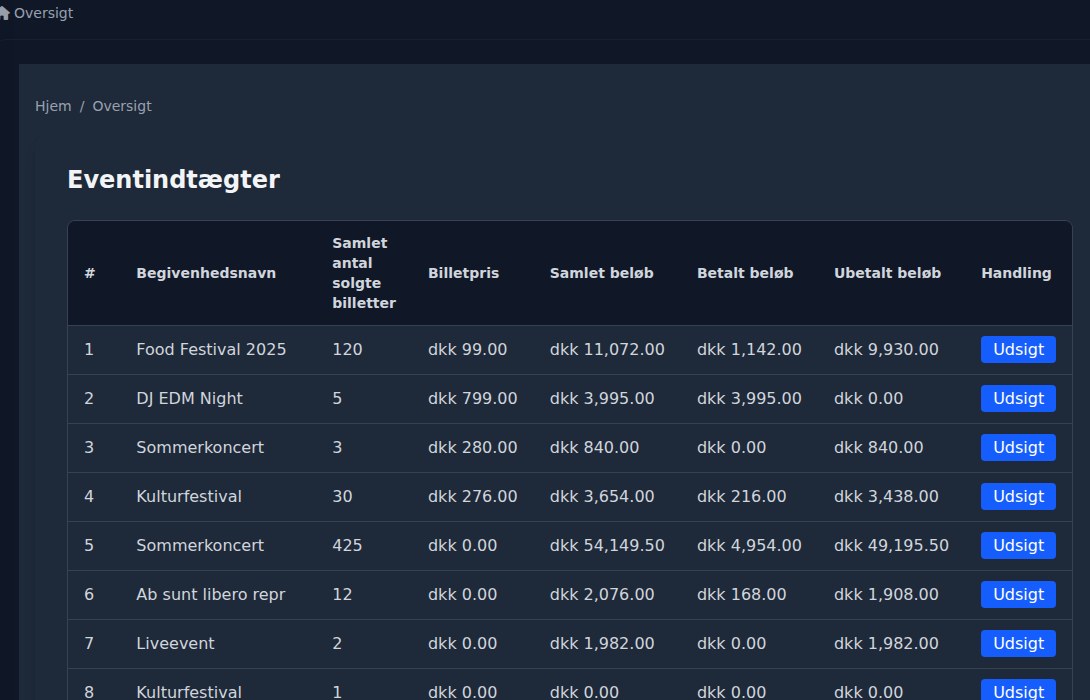Screen dimensions: 1090x700
Task: Click the Betalt beløb column header
Action: coord(745,273)
